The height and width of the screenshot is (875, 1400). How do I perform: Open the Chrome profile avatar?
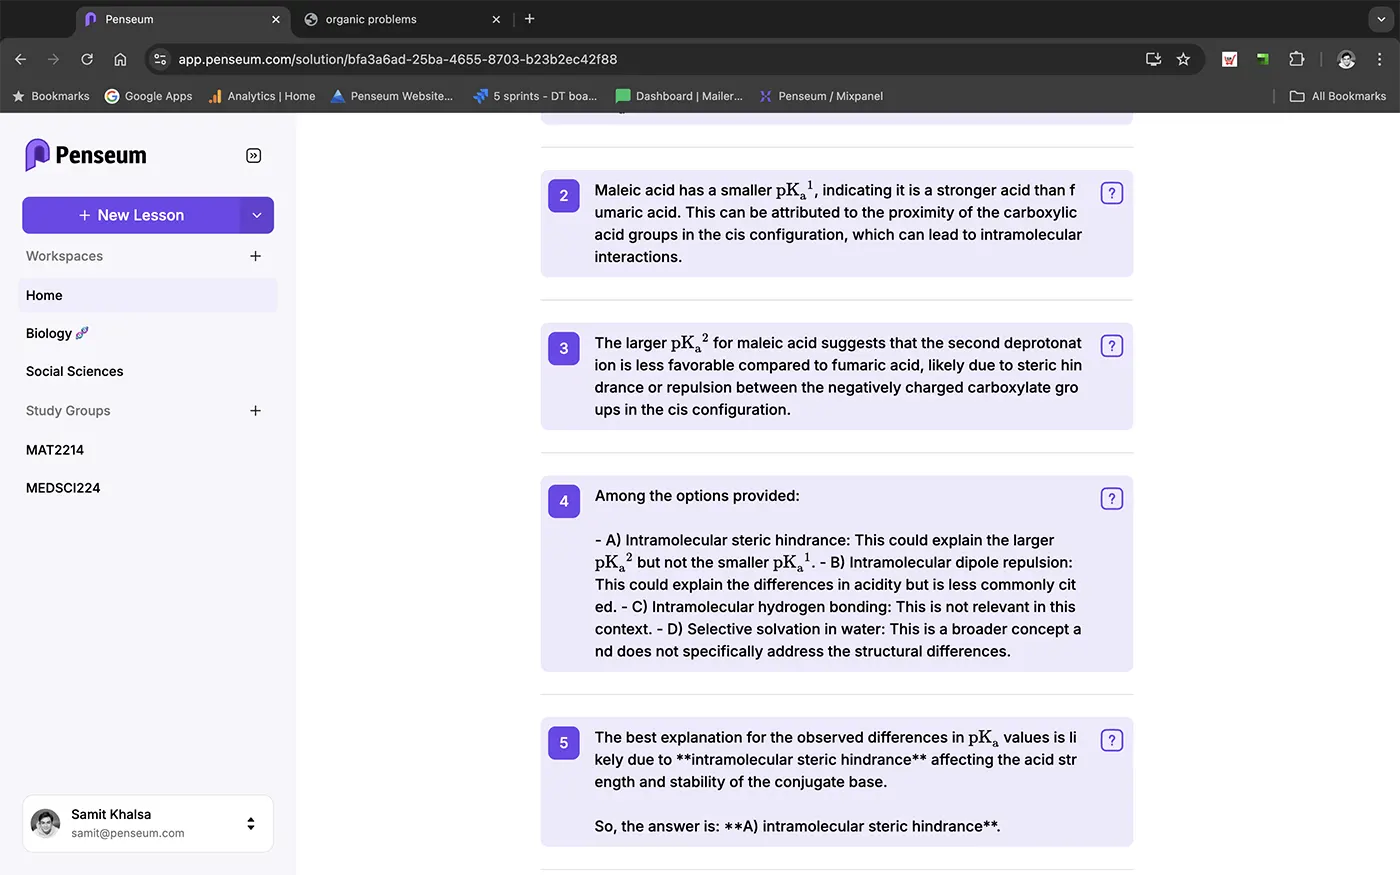[x=1346, y=59]
